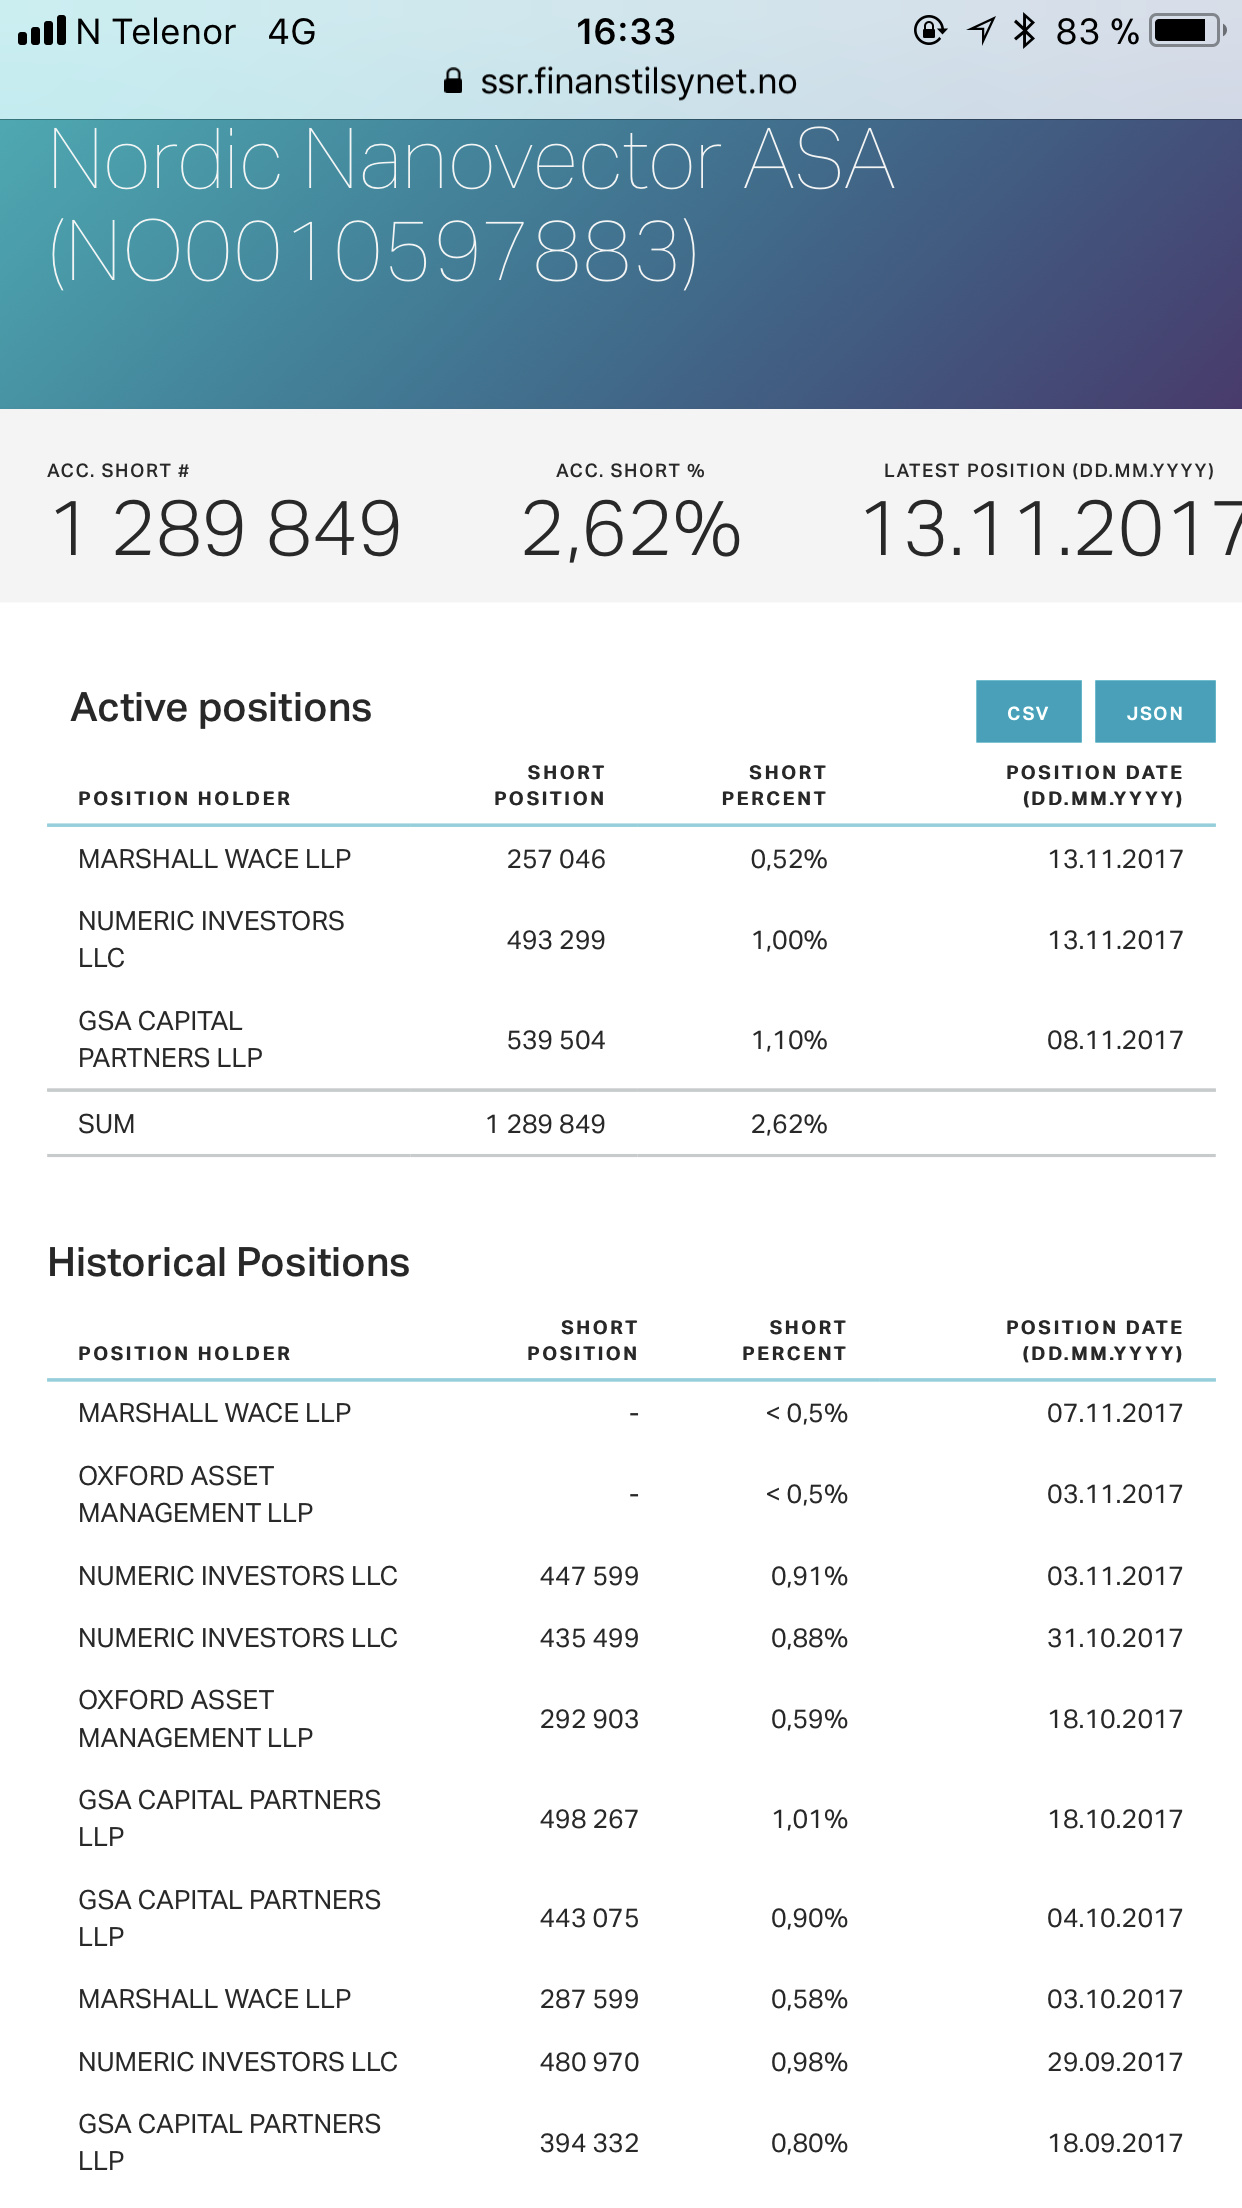
Task: Click Position Holder header under Active positions
Action: click(185, 798)
